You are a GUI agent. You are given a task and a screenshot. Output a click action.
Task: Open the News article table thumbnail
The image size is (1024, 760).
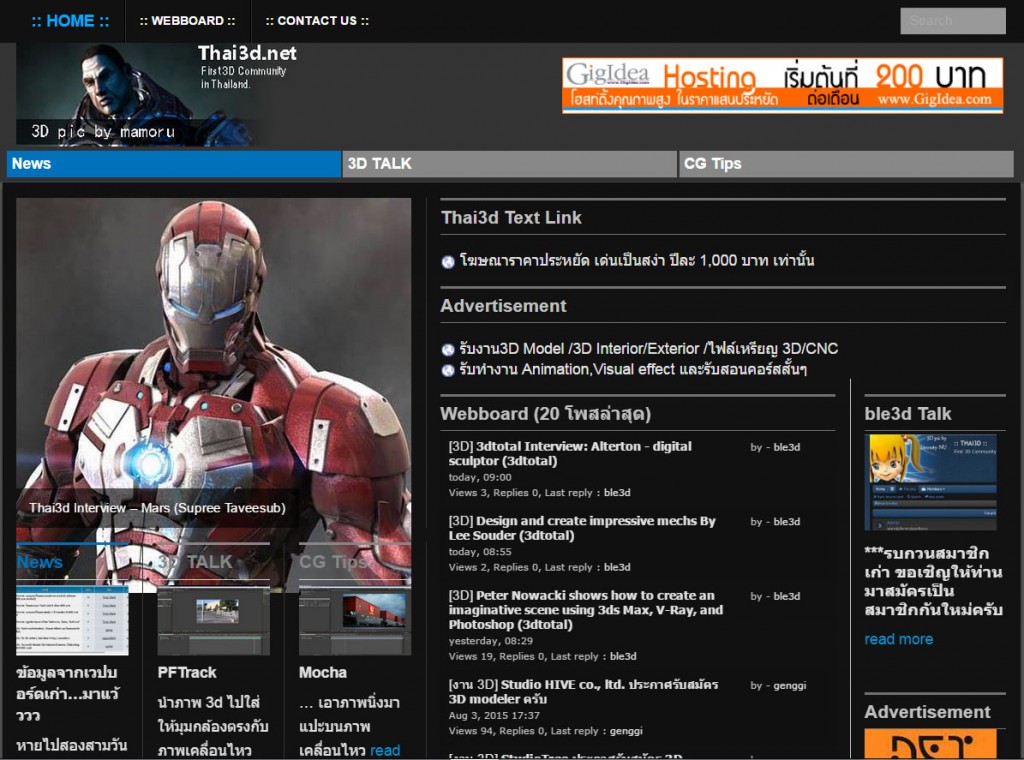pyautogui.click(x=72, y=620)
